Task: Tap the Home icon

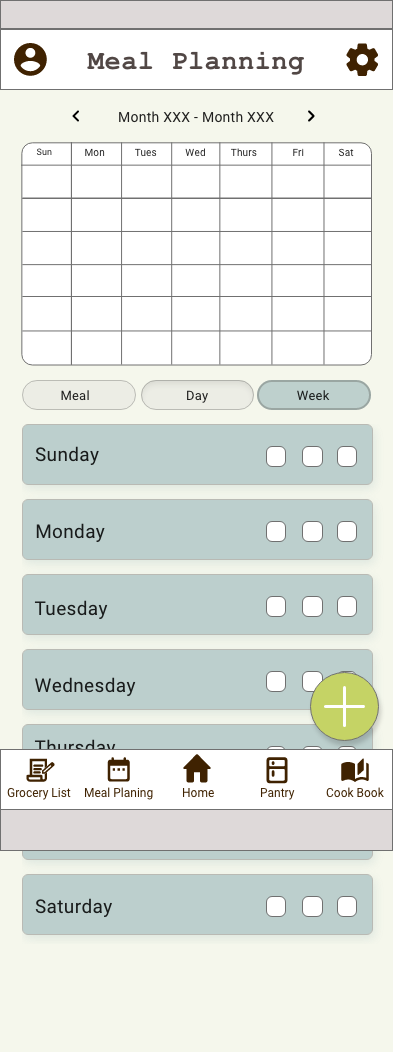Action: point(197,769)
